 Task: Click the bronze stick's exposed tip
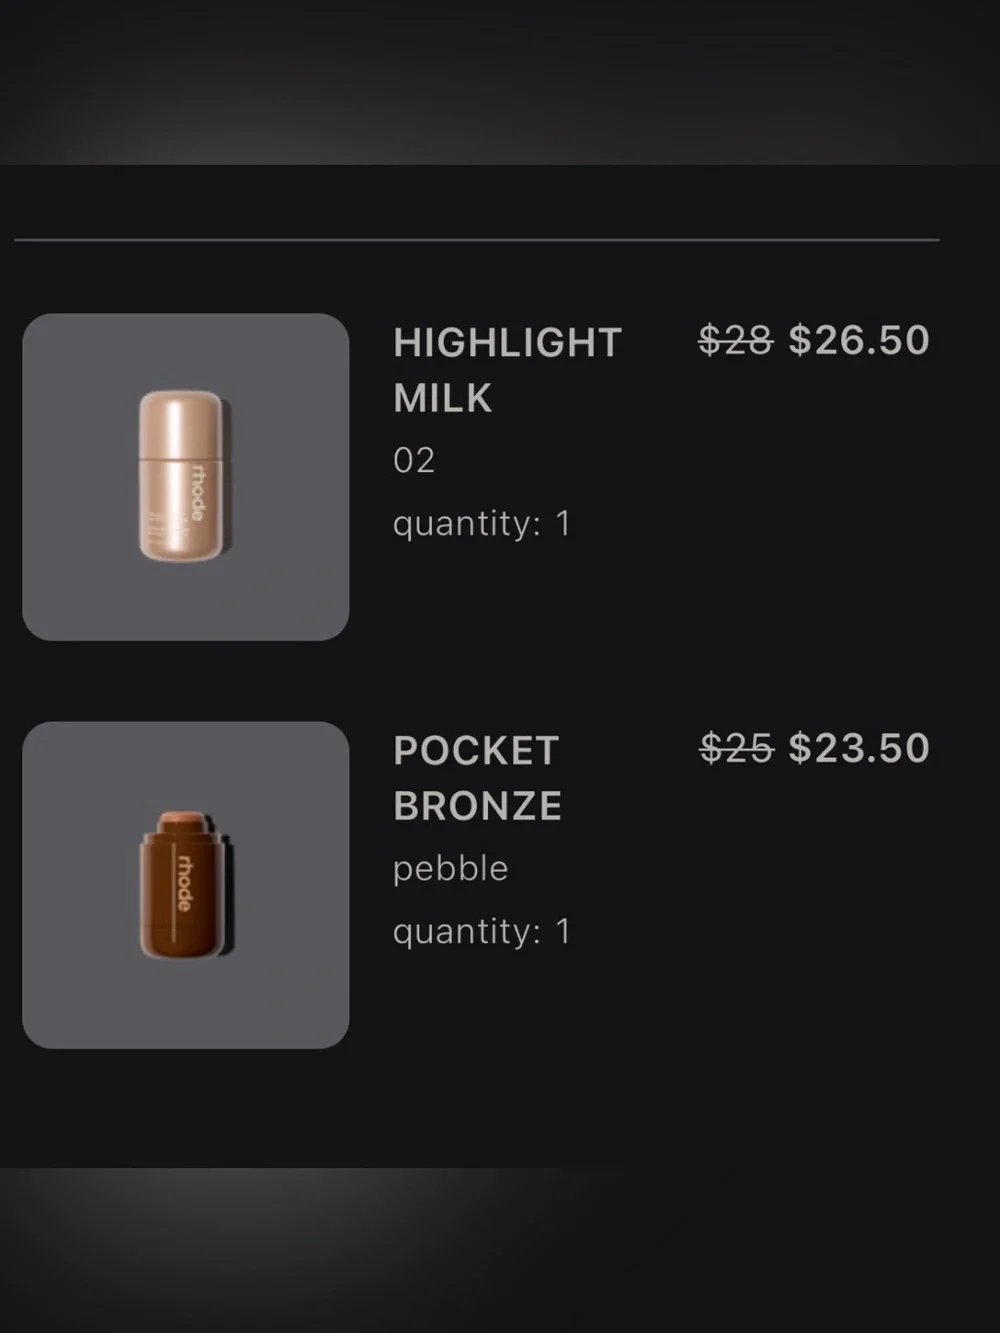[x=182, y=821]
